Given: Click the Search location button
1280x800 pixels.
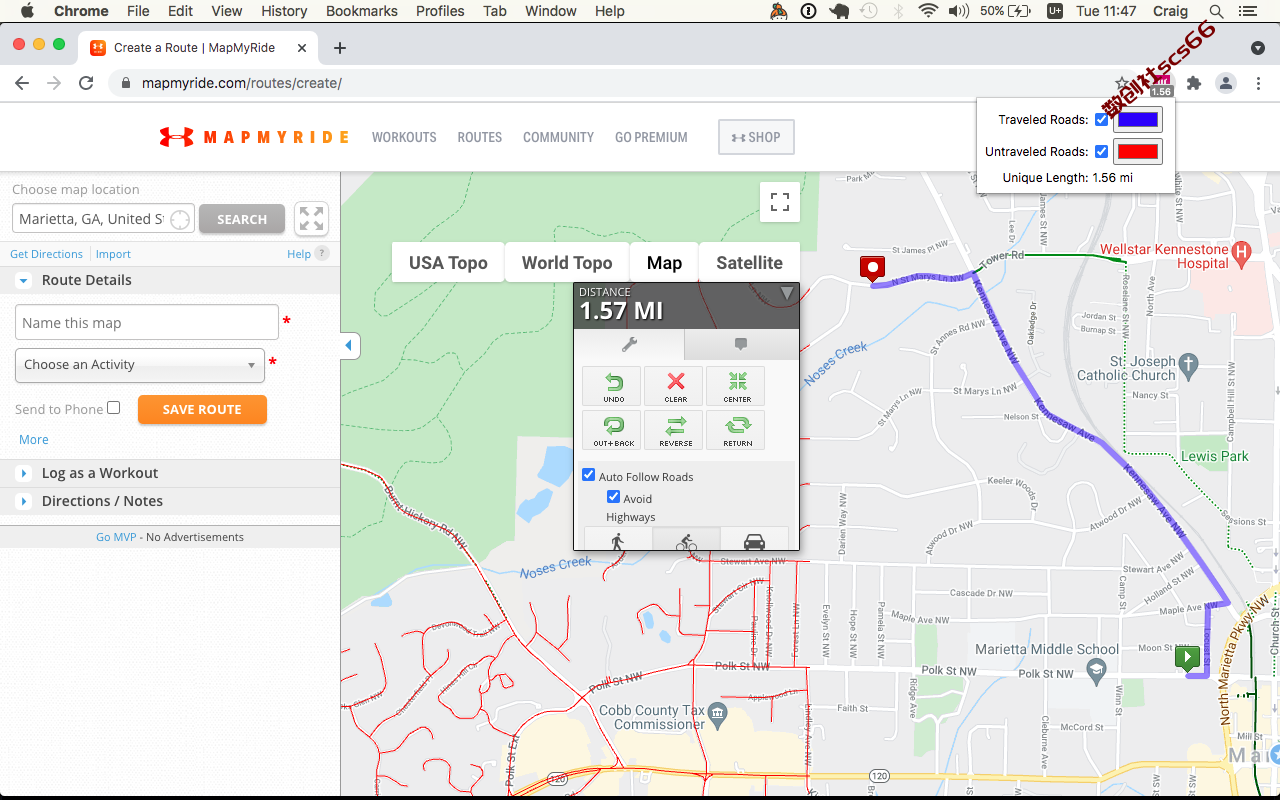Looking at the screenshot, I should tap(242, 219).
